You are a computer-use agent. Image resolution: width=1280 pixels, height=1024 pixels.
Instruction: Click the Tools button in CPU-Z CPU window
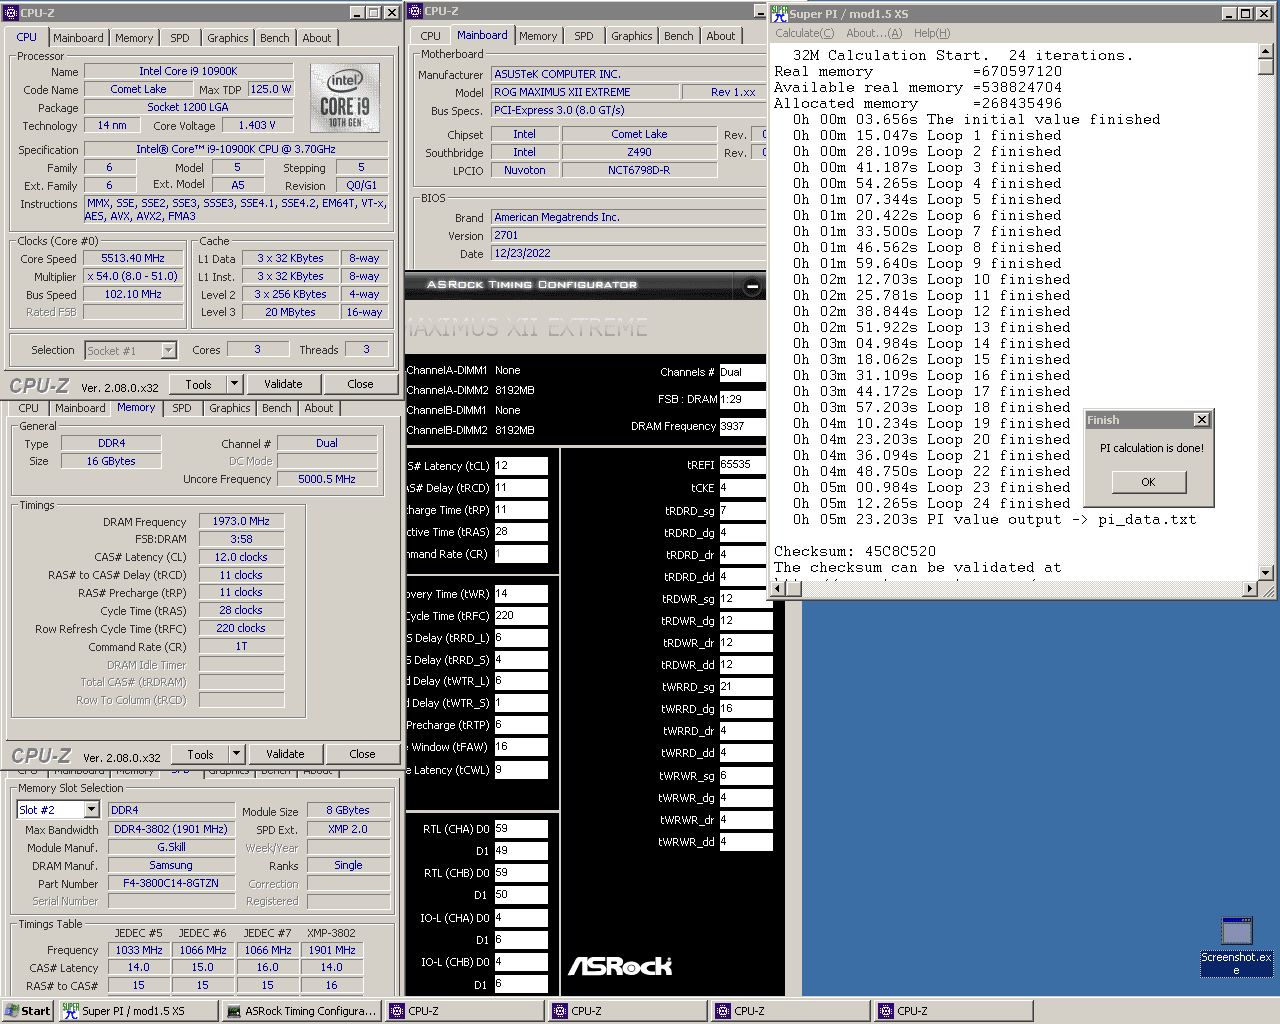pyautogui.click(x=198, y=384)
